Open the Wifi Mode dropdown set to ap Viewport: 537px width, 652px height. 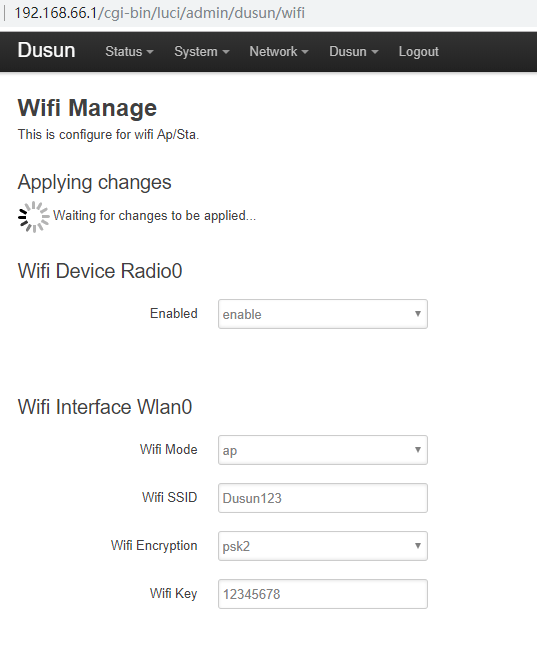coord(323,450)
